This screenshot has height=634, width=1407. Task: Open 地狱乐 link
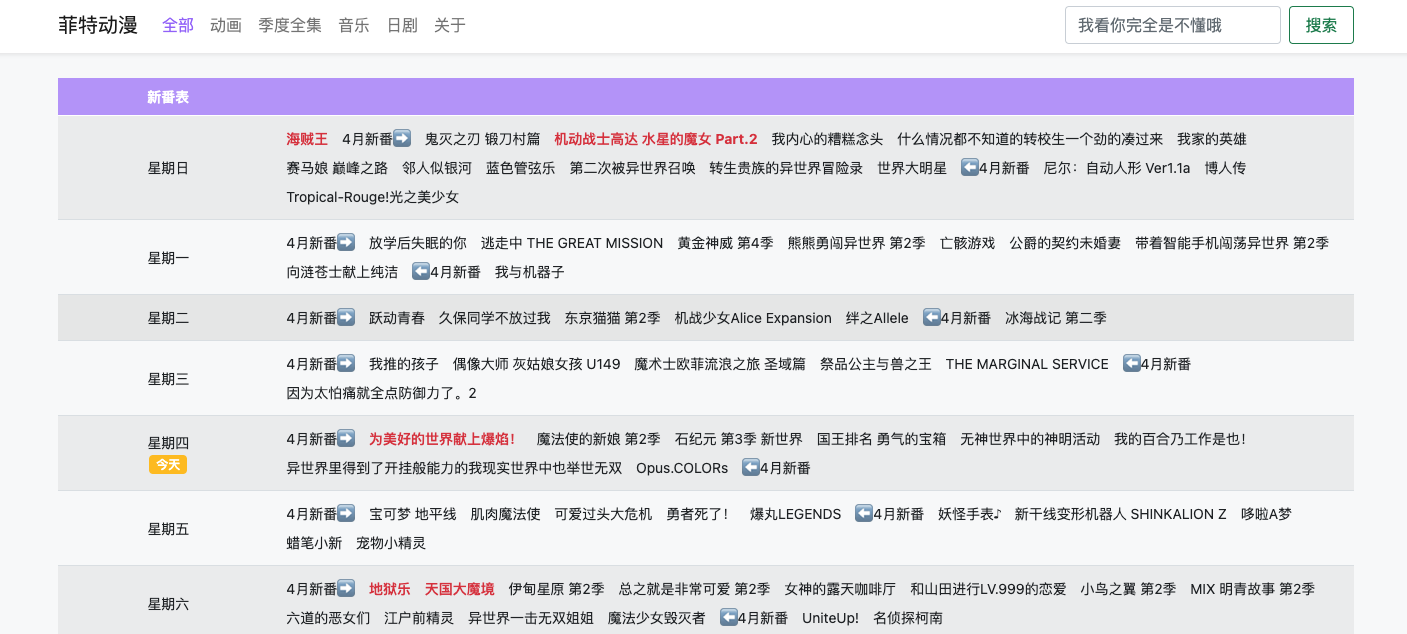point(390,589)
